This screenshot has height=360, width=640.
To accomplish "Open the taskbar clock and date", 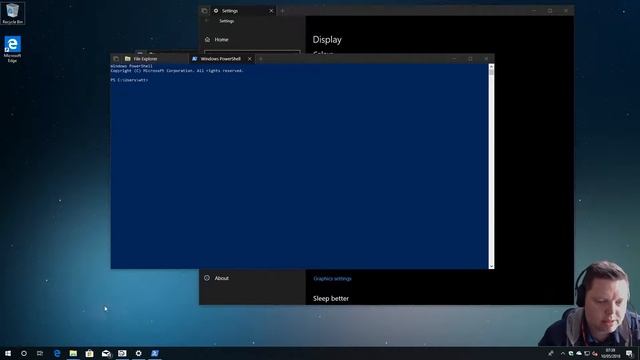I will 610,353.
